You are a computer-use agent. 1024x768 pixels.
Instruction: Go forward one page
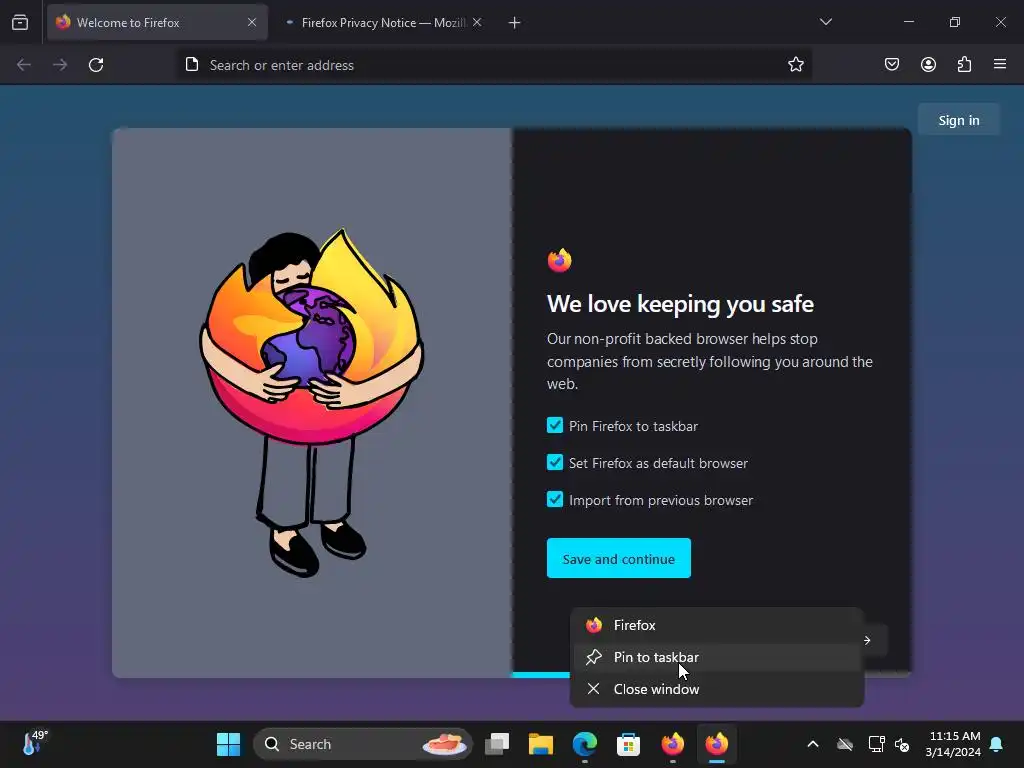pyautogui.click(x=60, y=65)
